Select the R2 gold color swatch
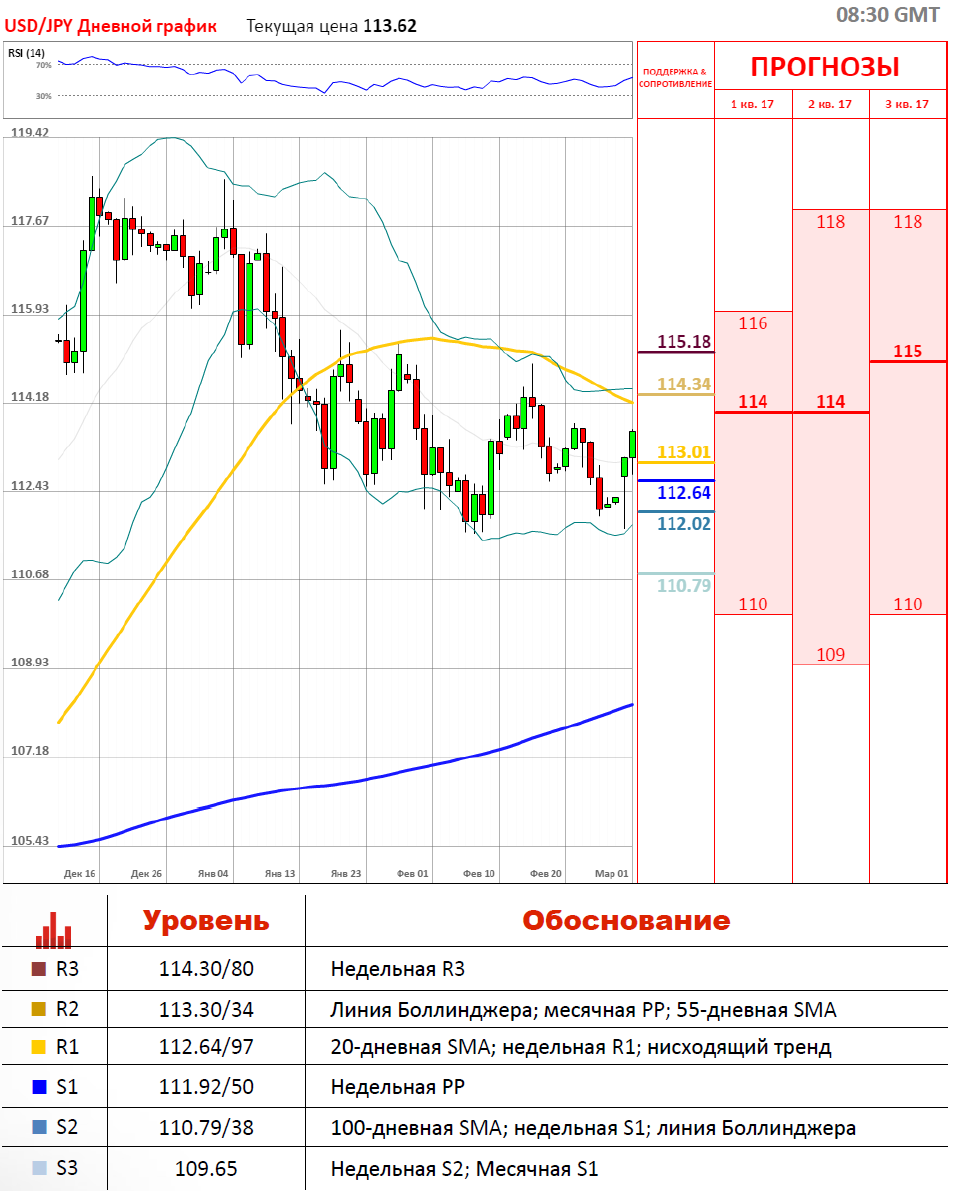This screenshot has width=964, height=1191. click(39, 1009)
